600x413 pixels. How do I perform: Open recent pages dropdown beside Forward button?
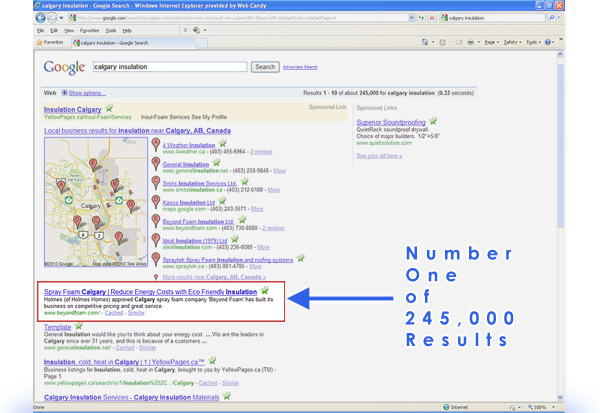62,18
